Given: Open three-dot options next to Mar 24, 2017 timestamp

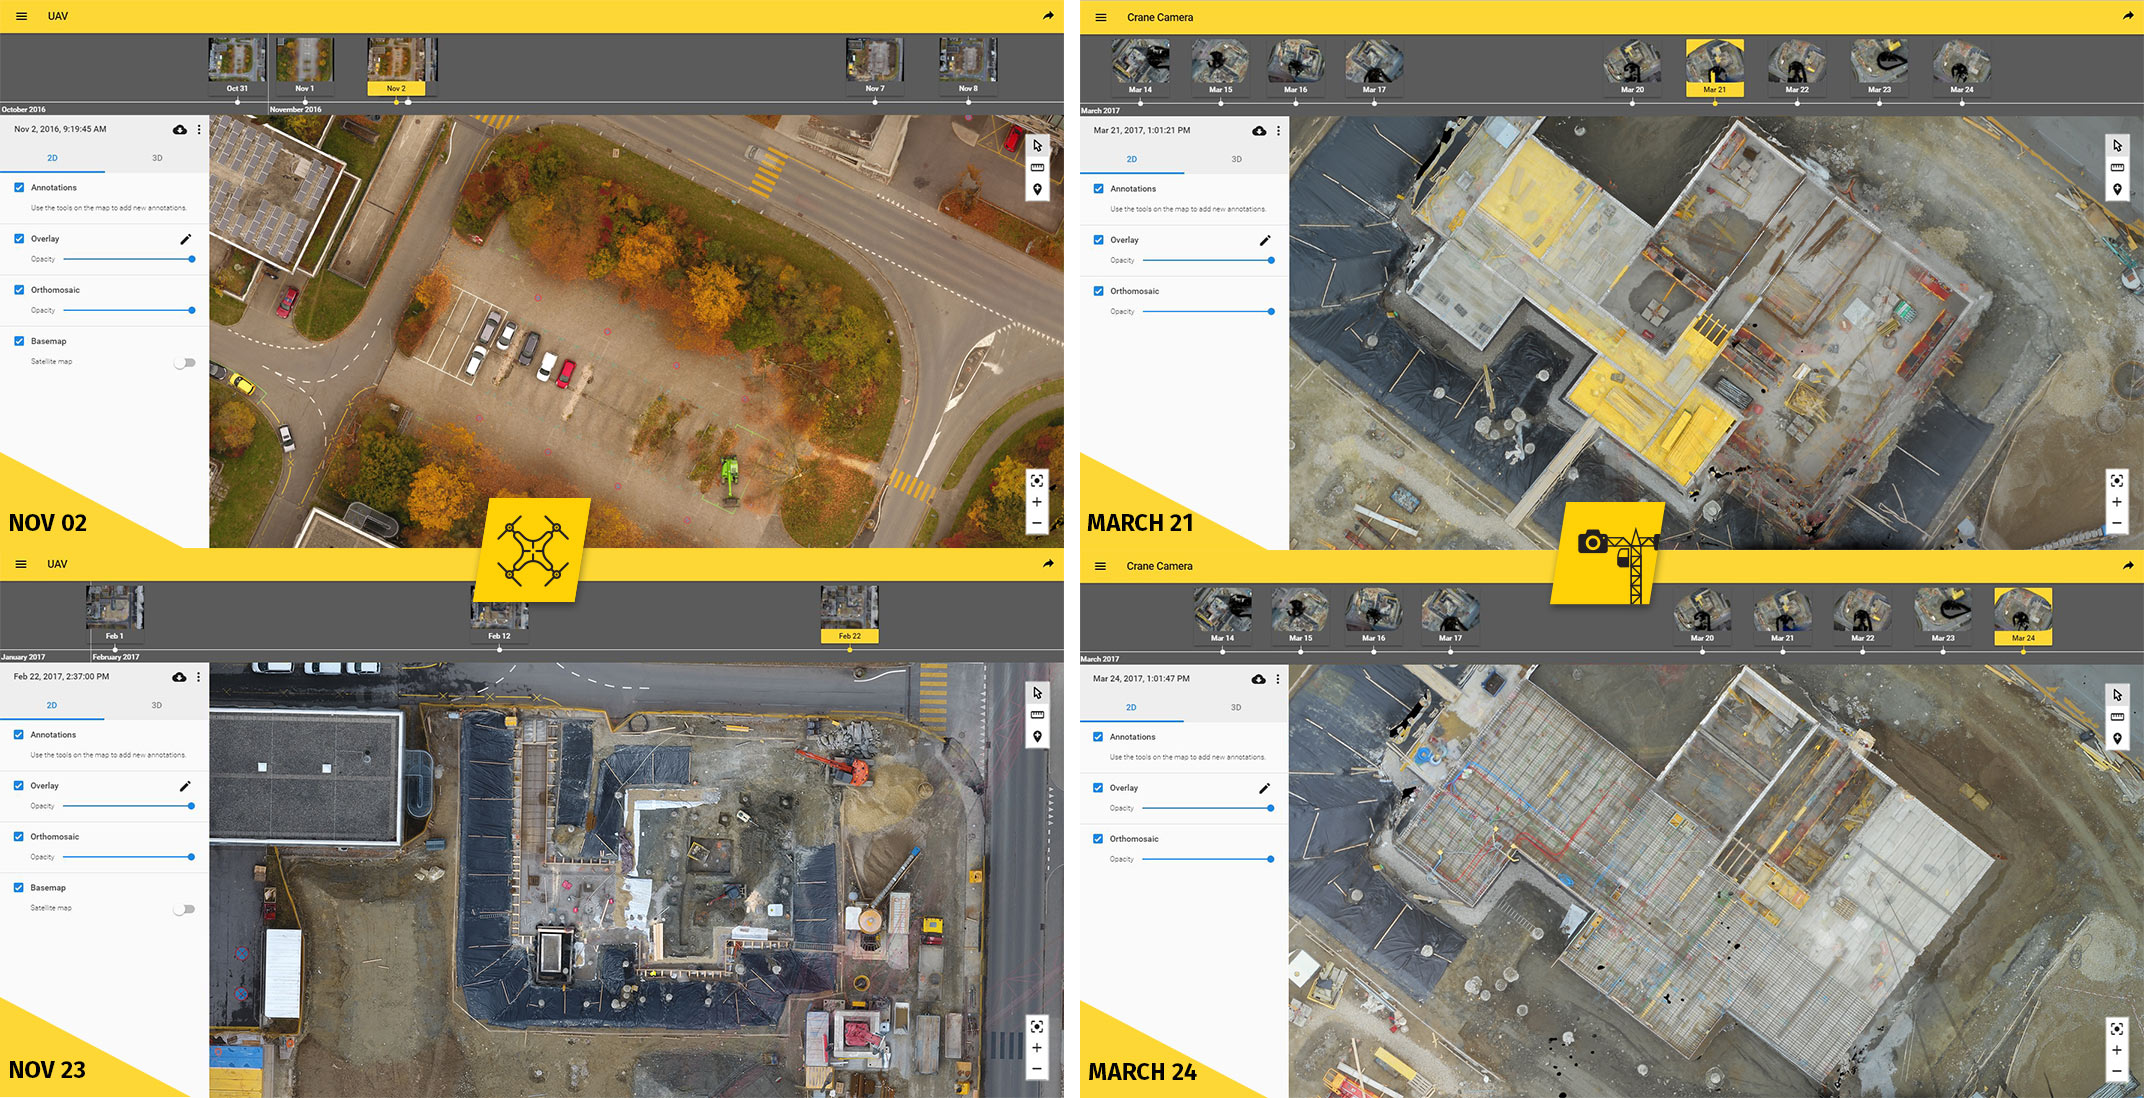Looking at the screenshot, I should pos(1278,679).
